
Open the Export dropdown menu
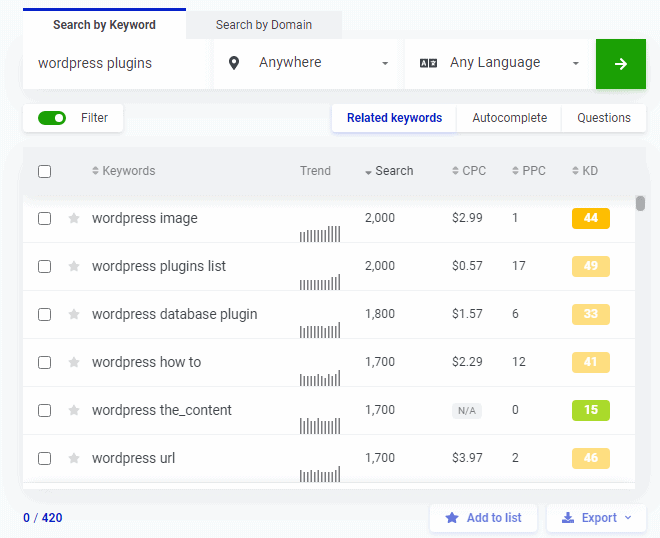point(597,518)
